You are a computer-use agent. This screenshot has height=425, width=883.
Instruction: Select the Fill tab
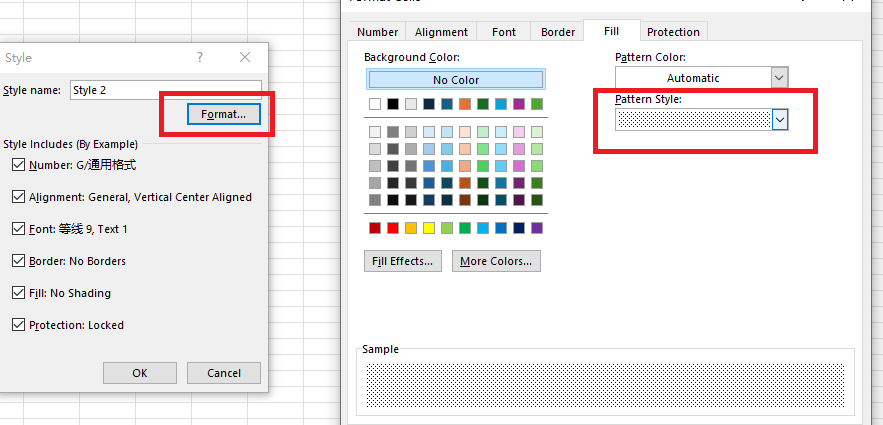[x=612, y=31]
